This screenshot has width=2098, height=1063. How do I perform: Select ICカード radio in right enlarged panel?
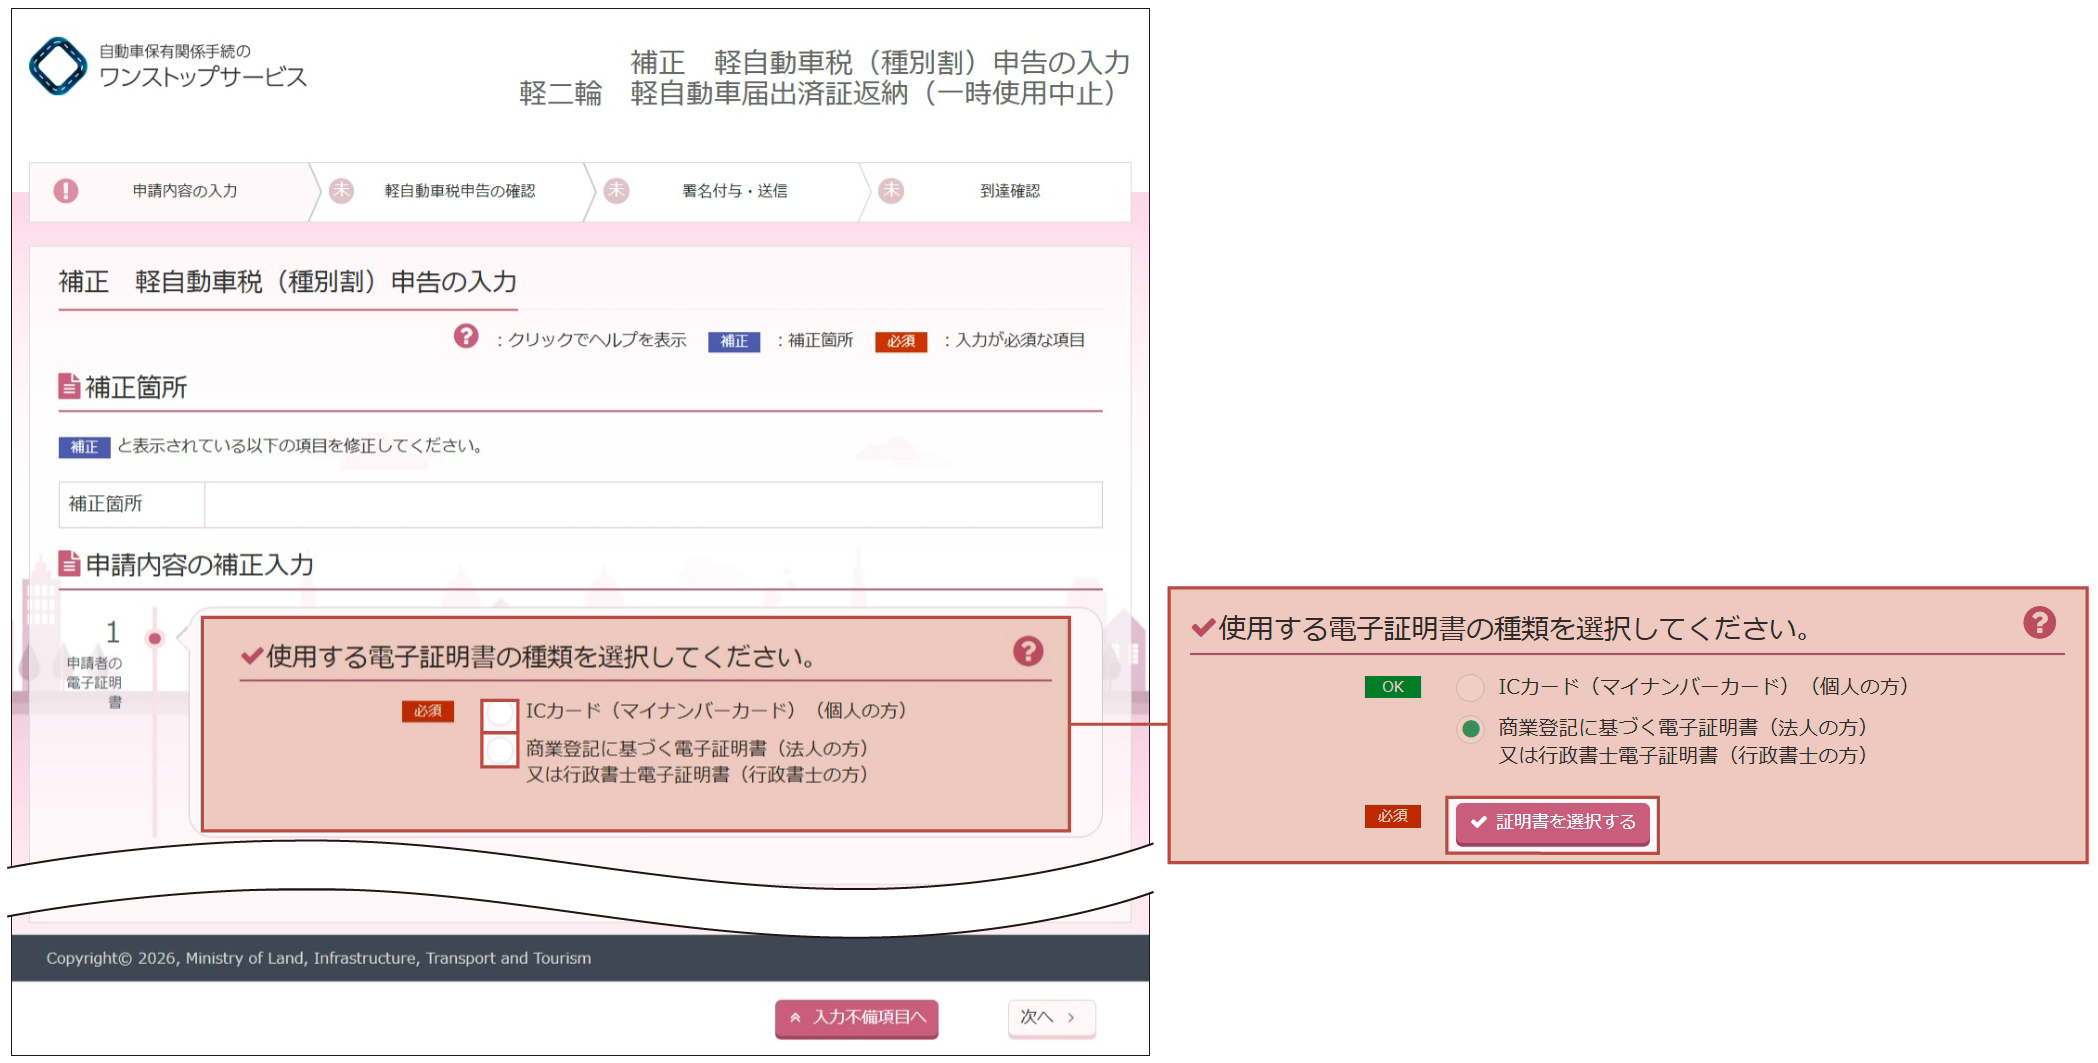pos(1469,688)
